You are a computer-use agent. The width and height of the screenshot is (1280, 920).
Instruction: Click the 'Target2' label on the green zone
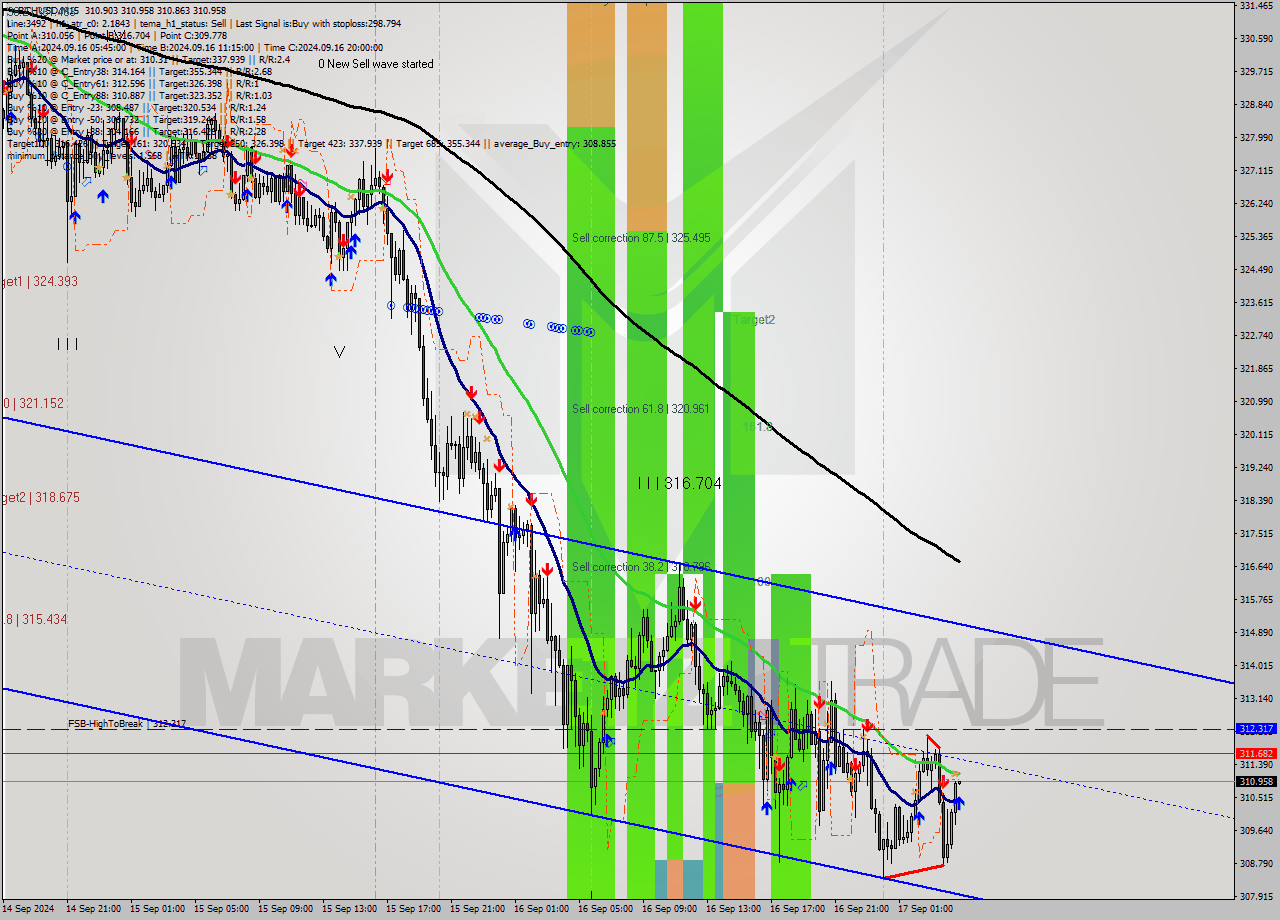pos(754,320)
